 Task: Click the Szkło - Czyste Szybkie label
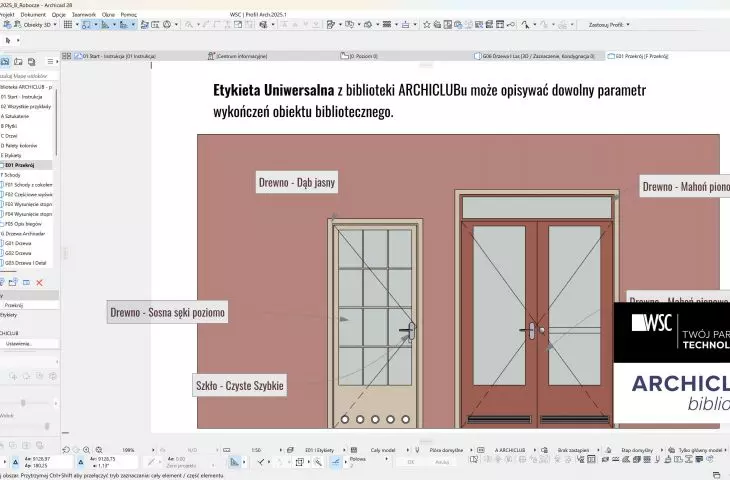[x=239, y=385]
